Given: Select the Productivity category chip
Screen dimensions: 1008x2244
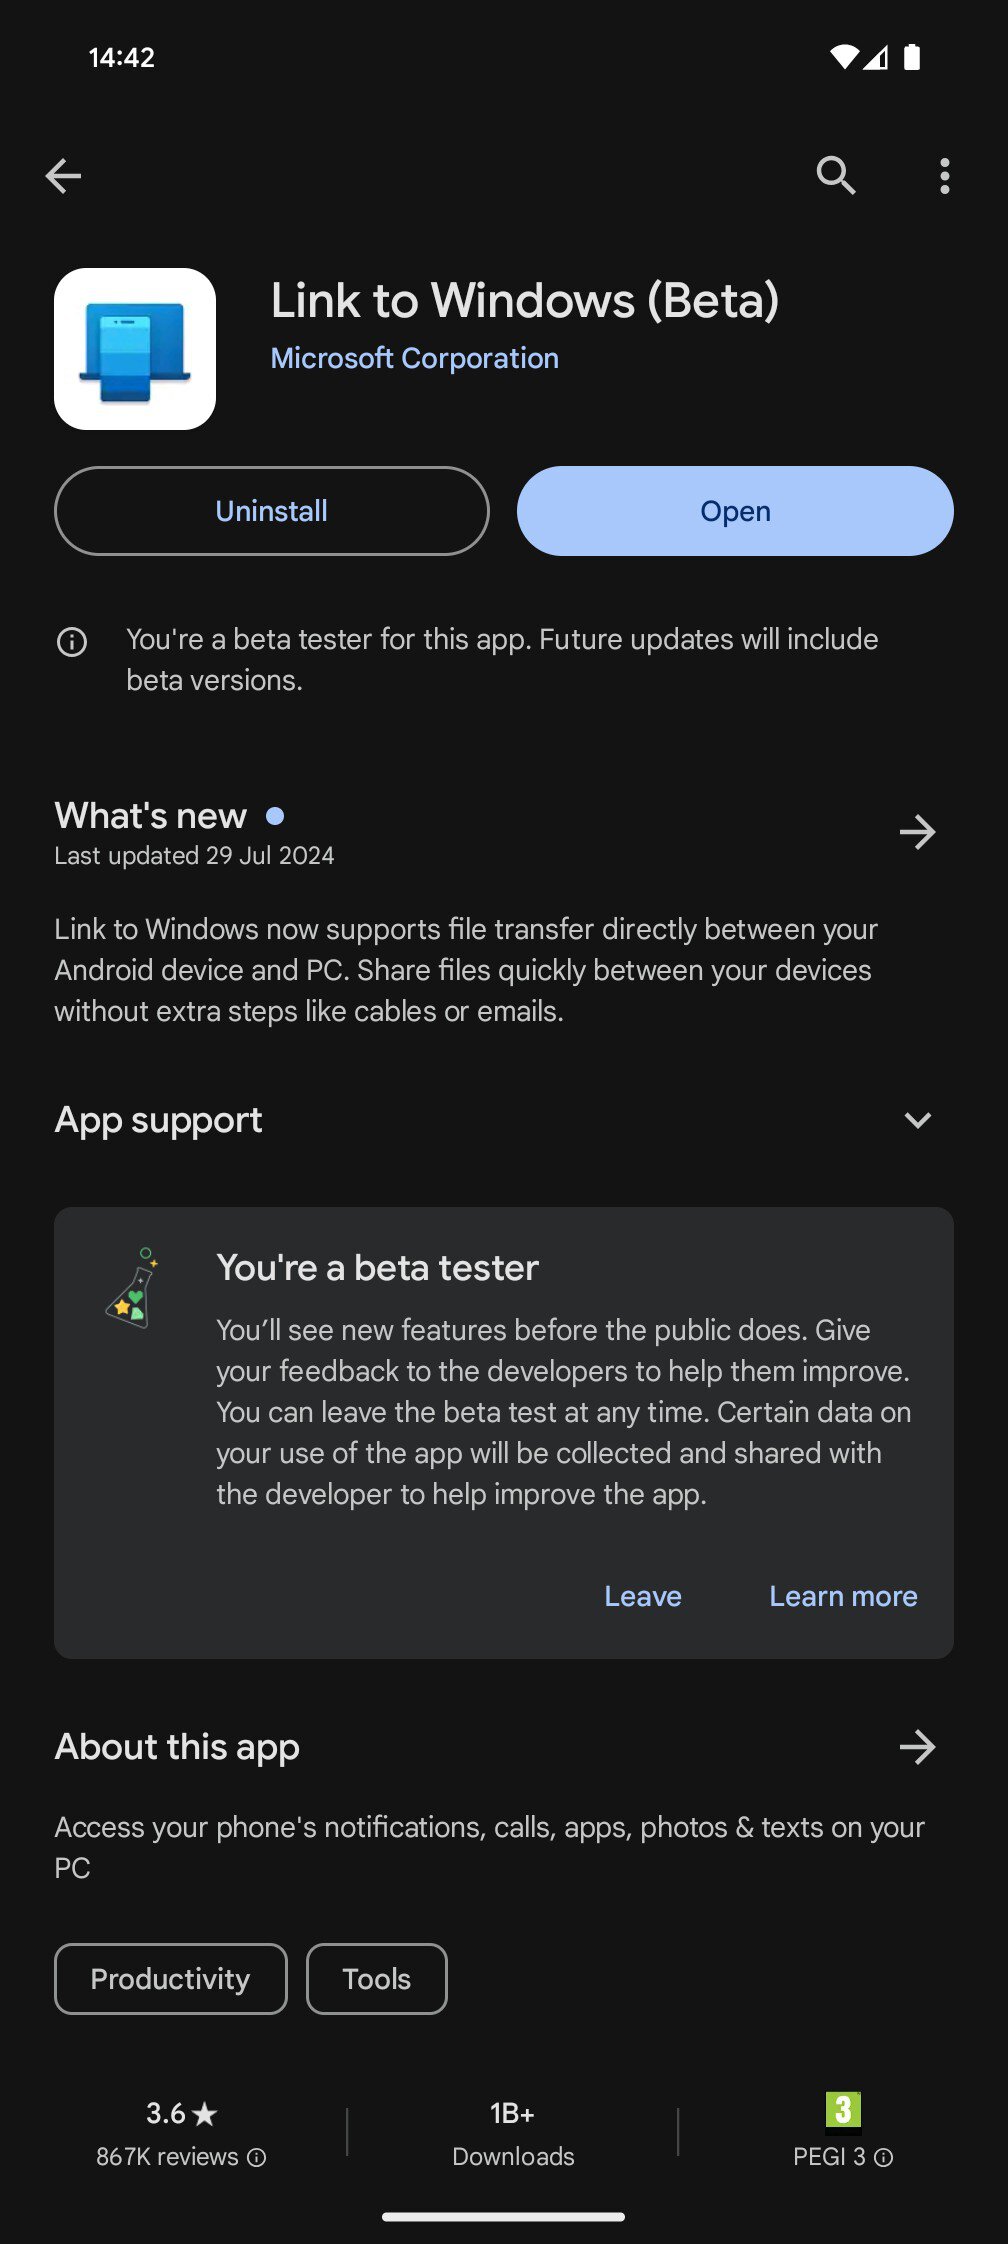Looking at the screenshot, I should pos(171,1979).
